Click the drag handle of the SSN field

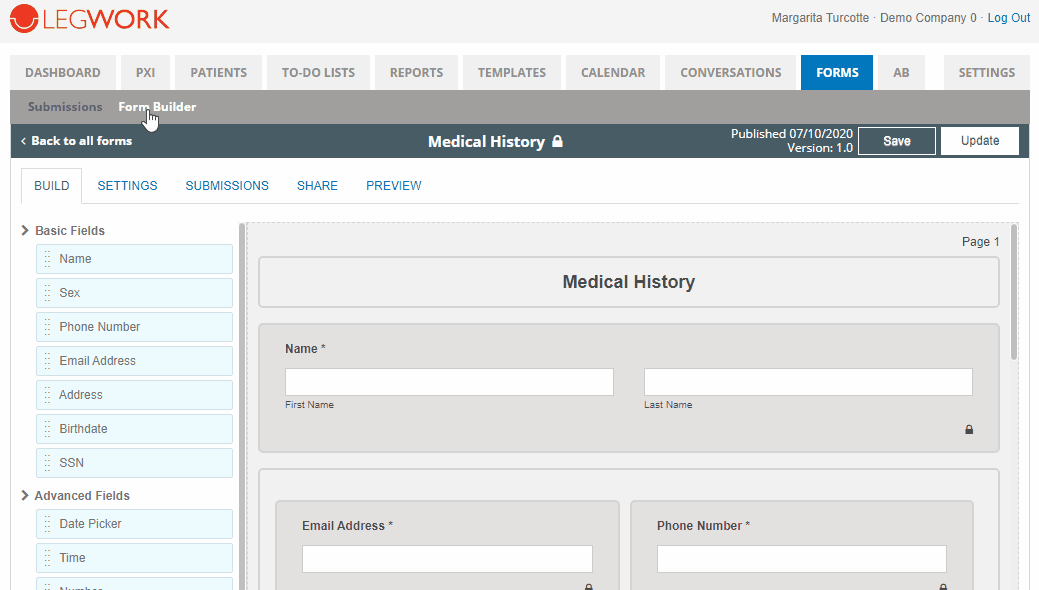click(47, 463)
